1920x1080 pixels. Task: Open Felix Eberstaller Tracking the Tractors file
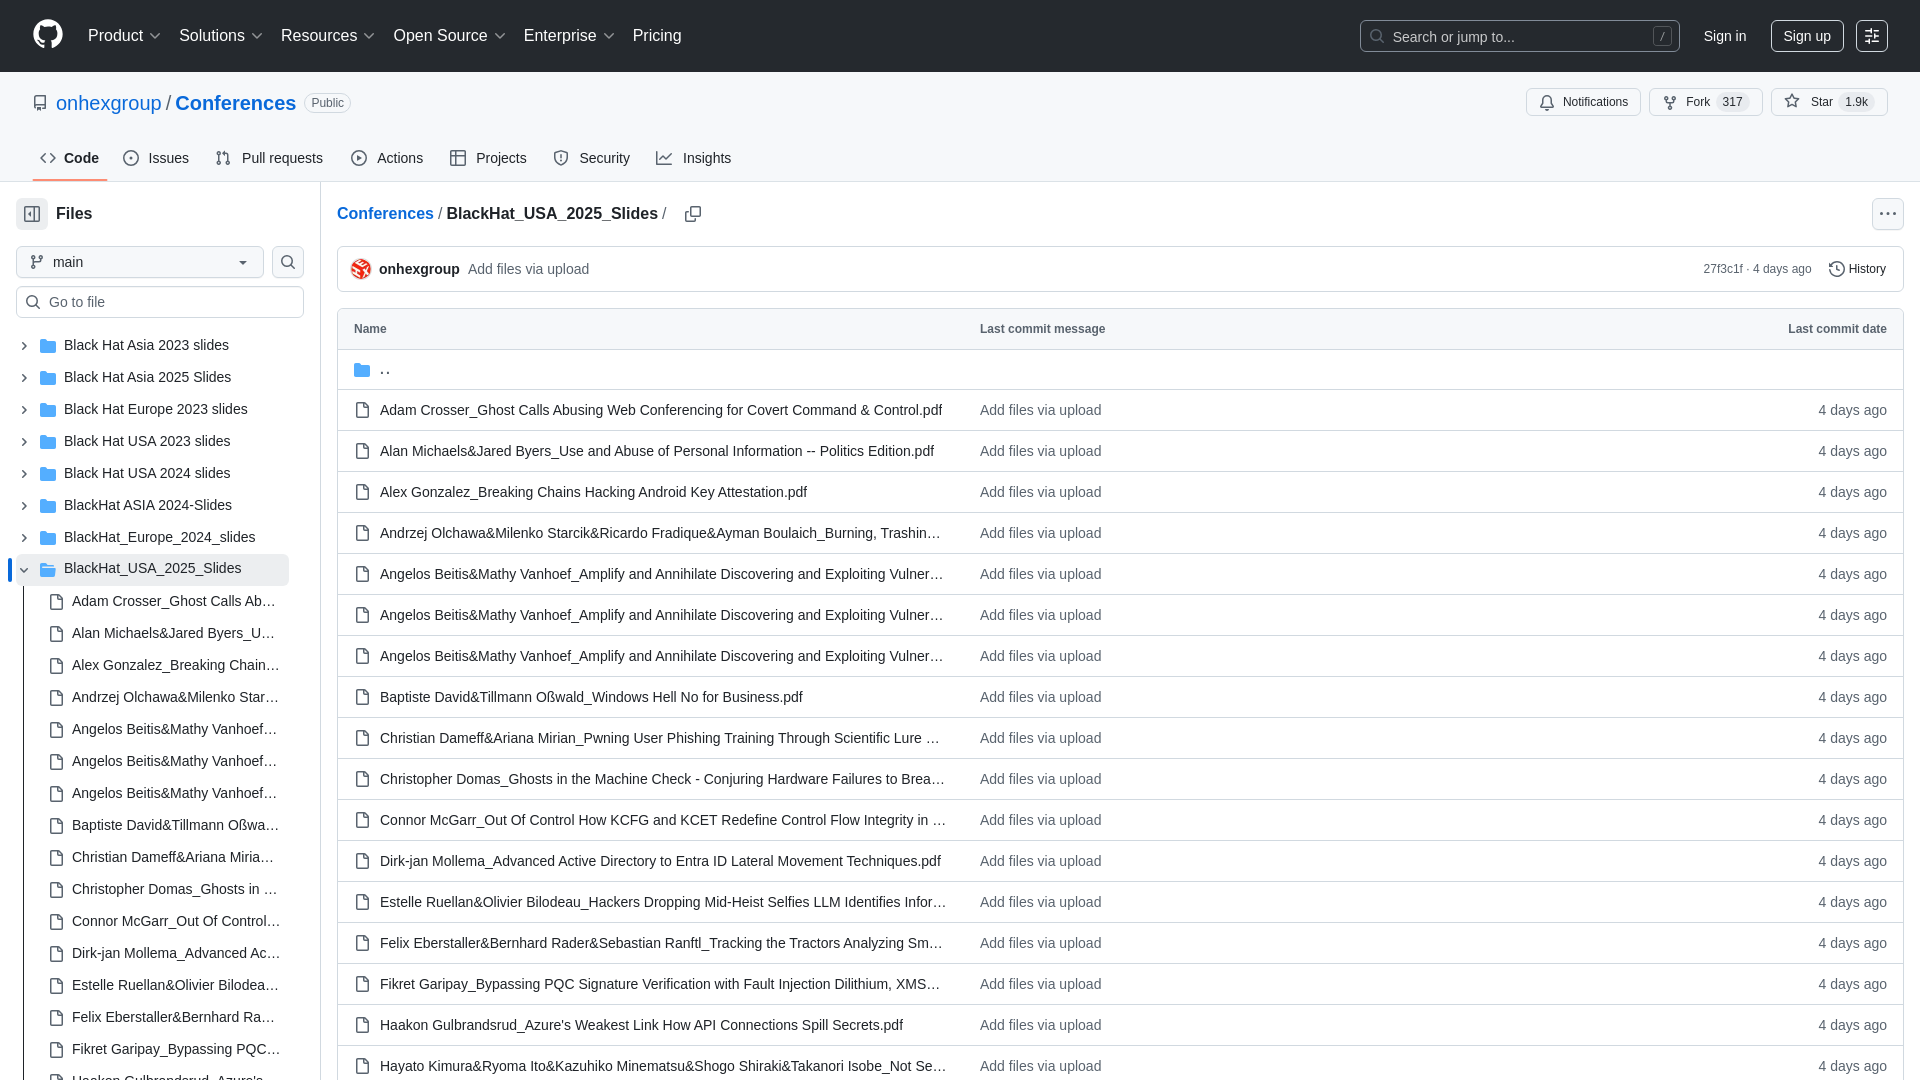(x=662, y=943)
